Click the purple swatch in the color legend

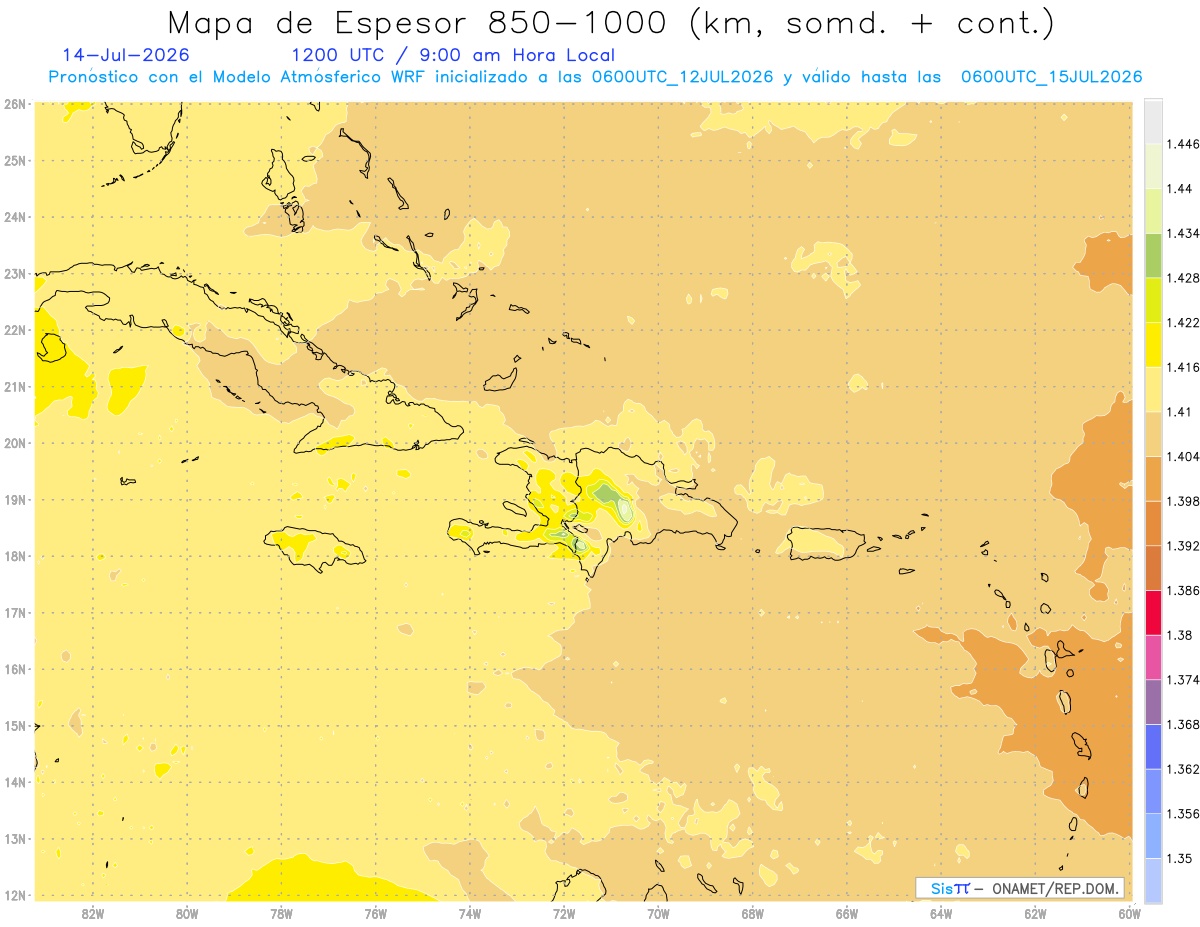(x=1154, y=702)
